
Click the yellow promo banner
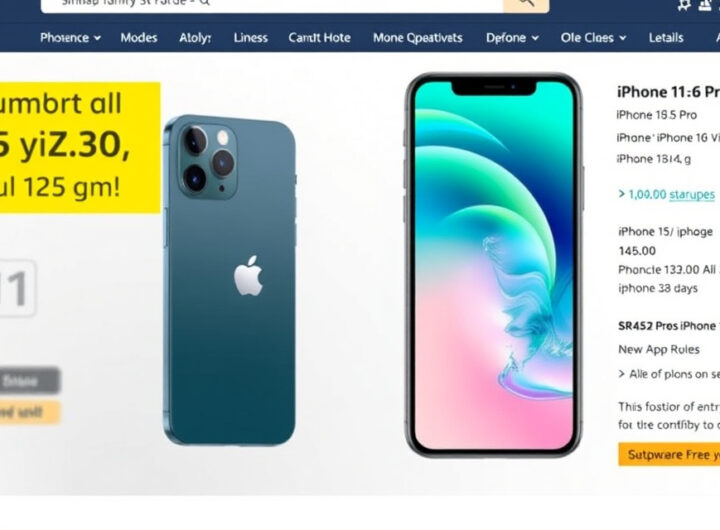(x=80, y=147)
